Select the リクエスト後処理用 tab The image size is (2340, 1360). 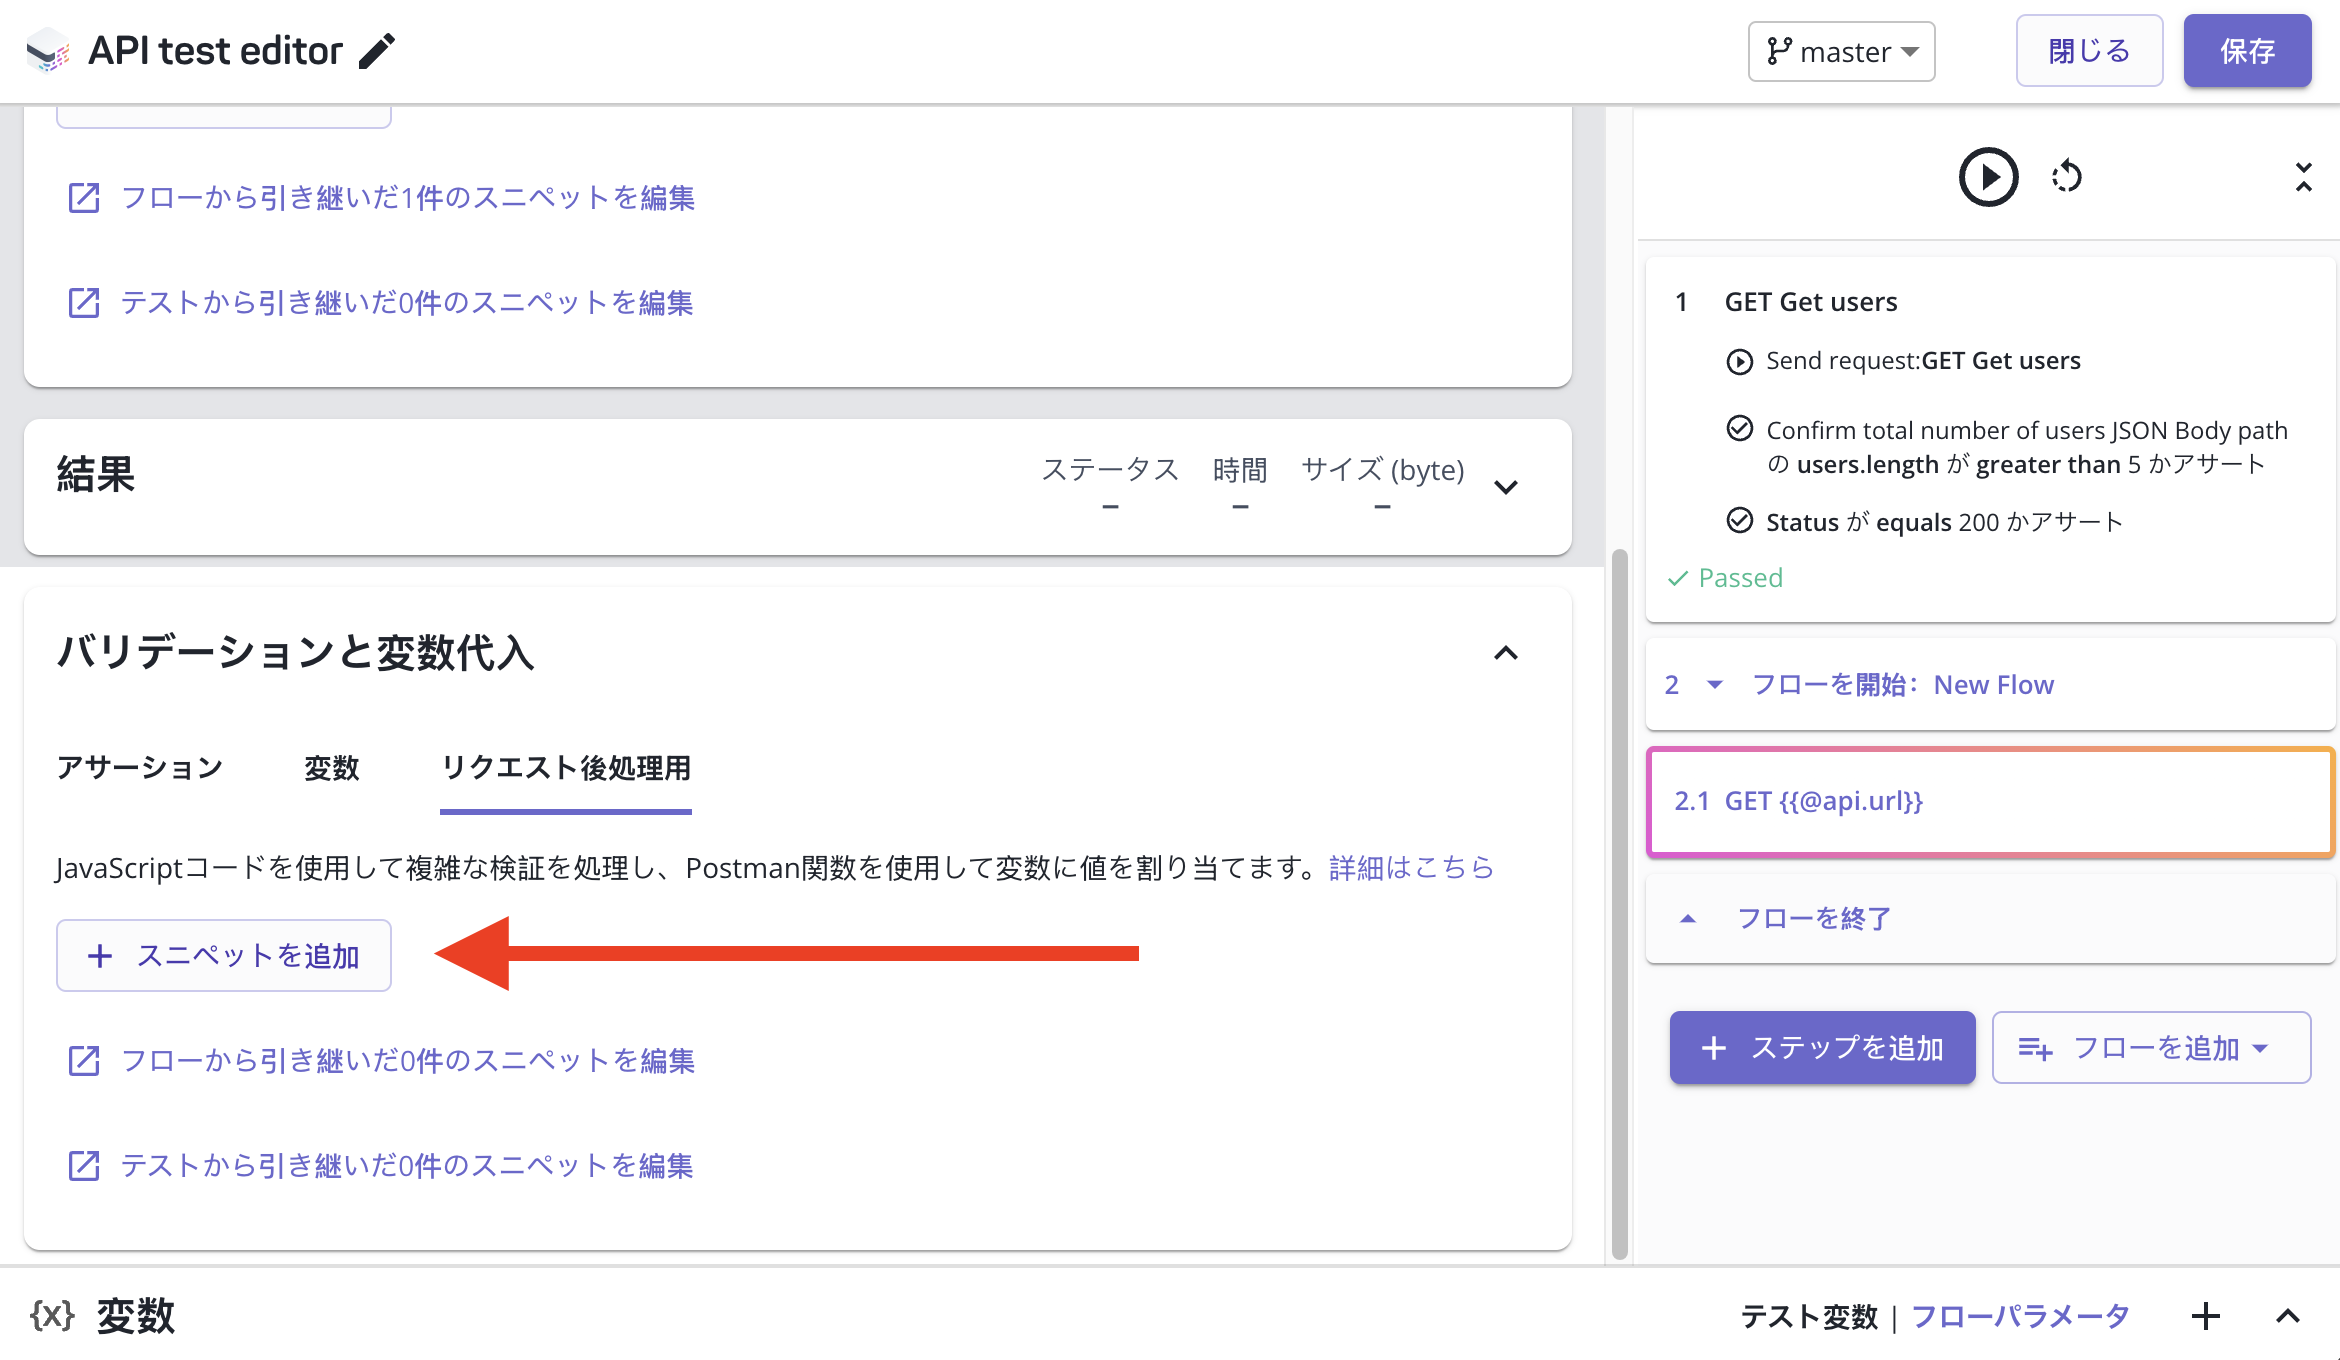pos(566,768)
